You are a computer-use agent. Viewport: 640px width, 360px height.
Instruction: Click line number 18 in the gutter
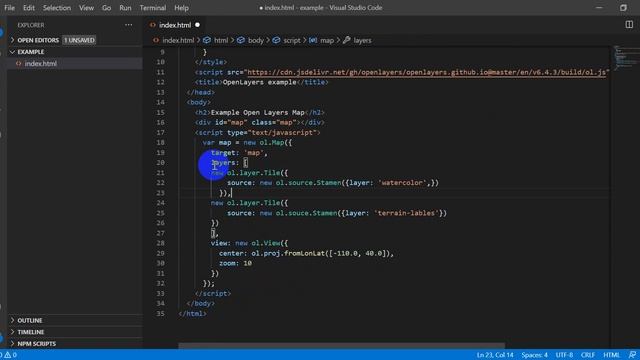(160, 142)
